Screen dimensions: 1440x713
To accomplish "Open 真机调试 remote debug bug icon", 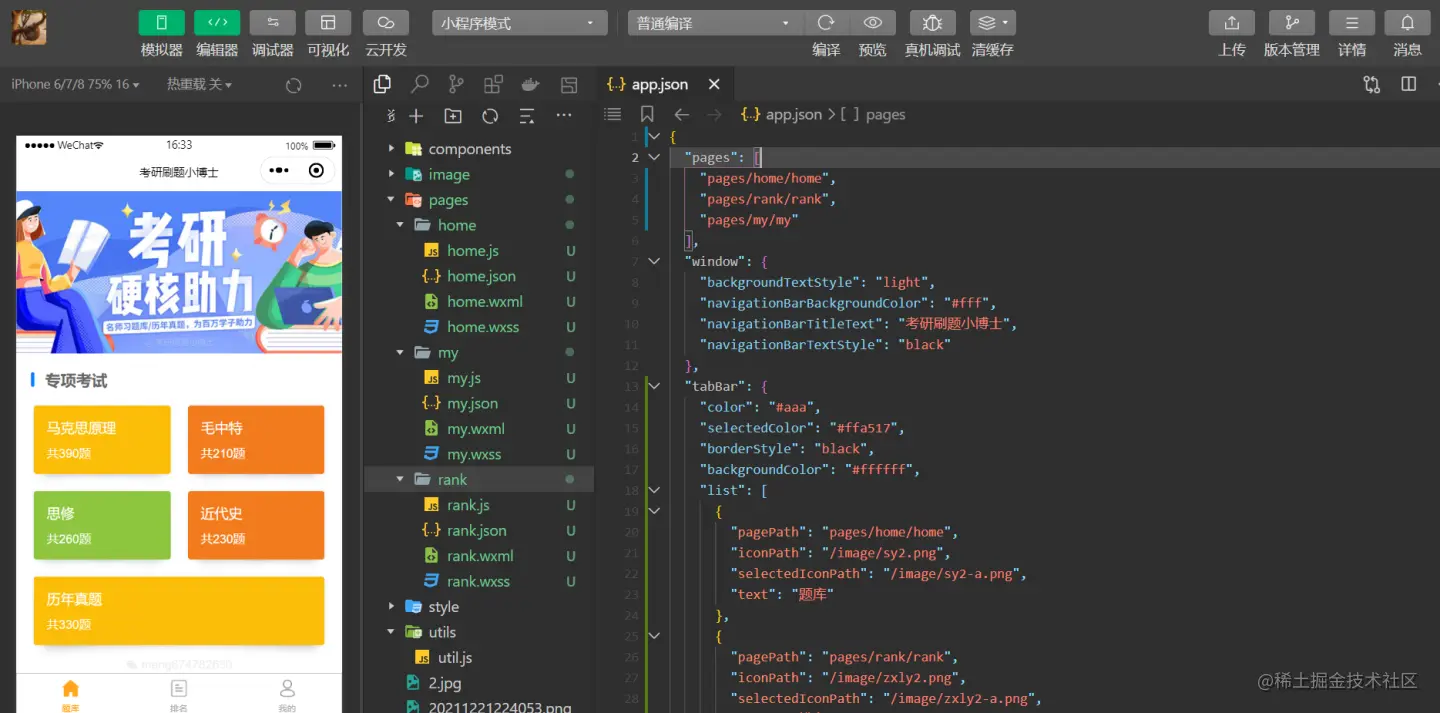I will [x=932, y=23].
